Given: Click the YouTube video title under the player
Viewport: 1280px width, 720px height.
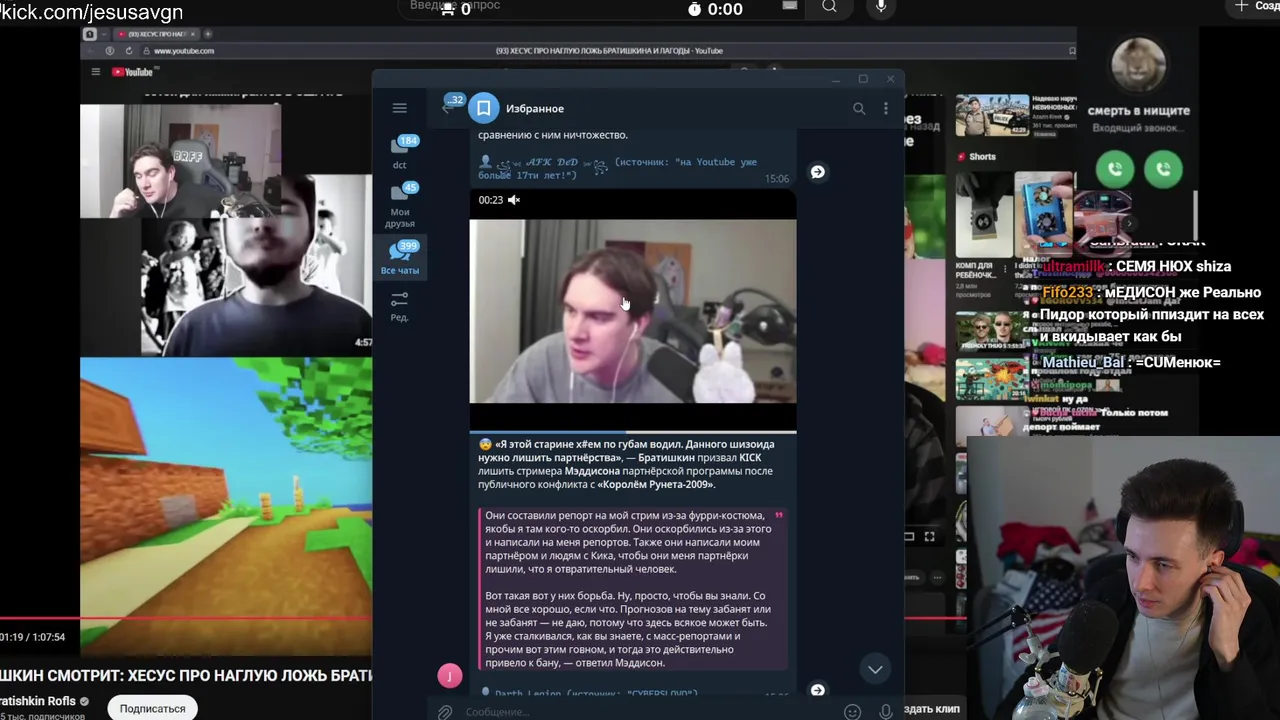Looking at the screenshot, I should 186,676.
